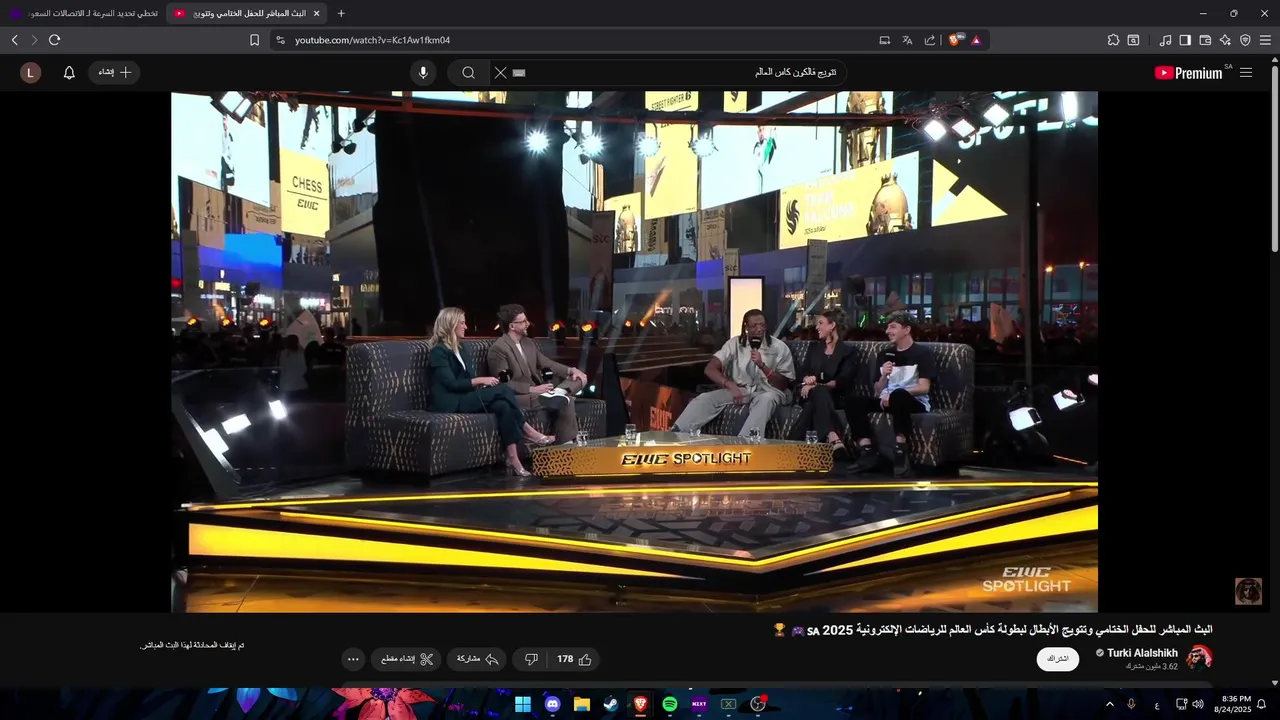The height and width of the screenshot is (720, 1280).
Task: Open Brave VPN shield icon
Action: tap(1245, 40)
